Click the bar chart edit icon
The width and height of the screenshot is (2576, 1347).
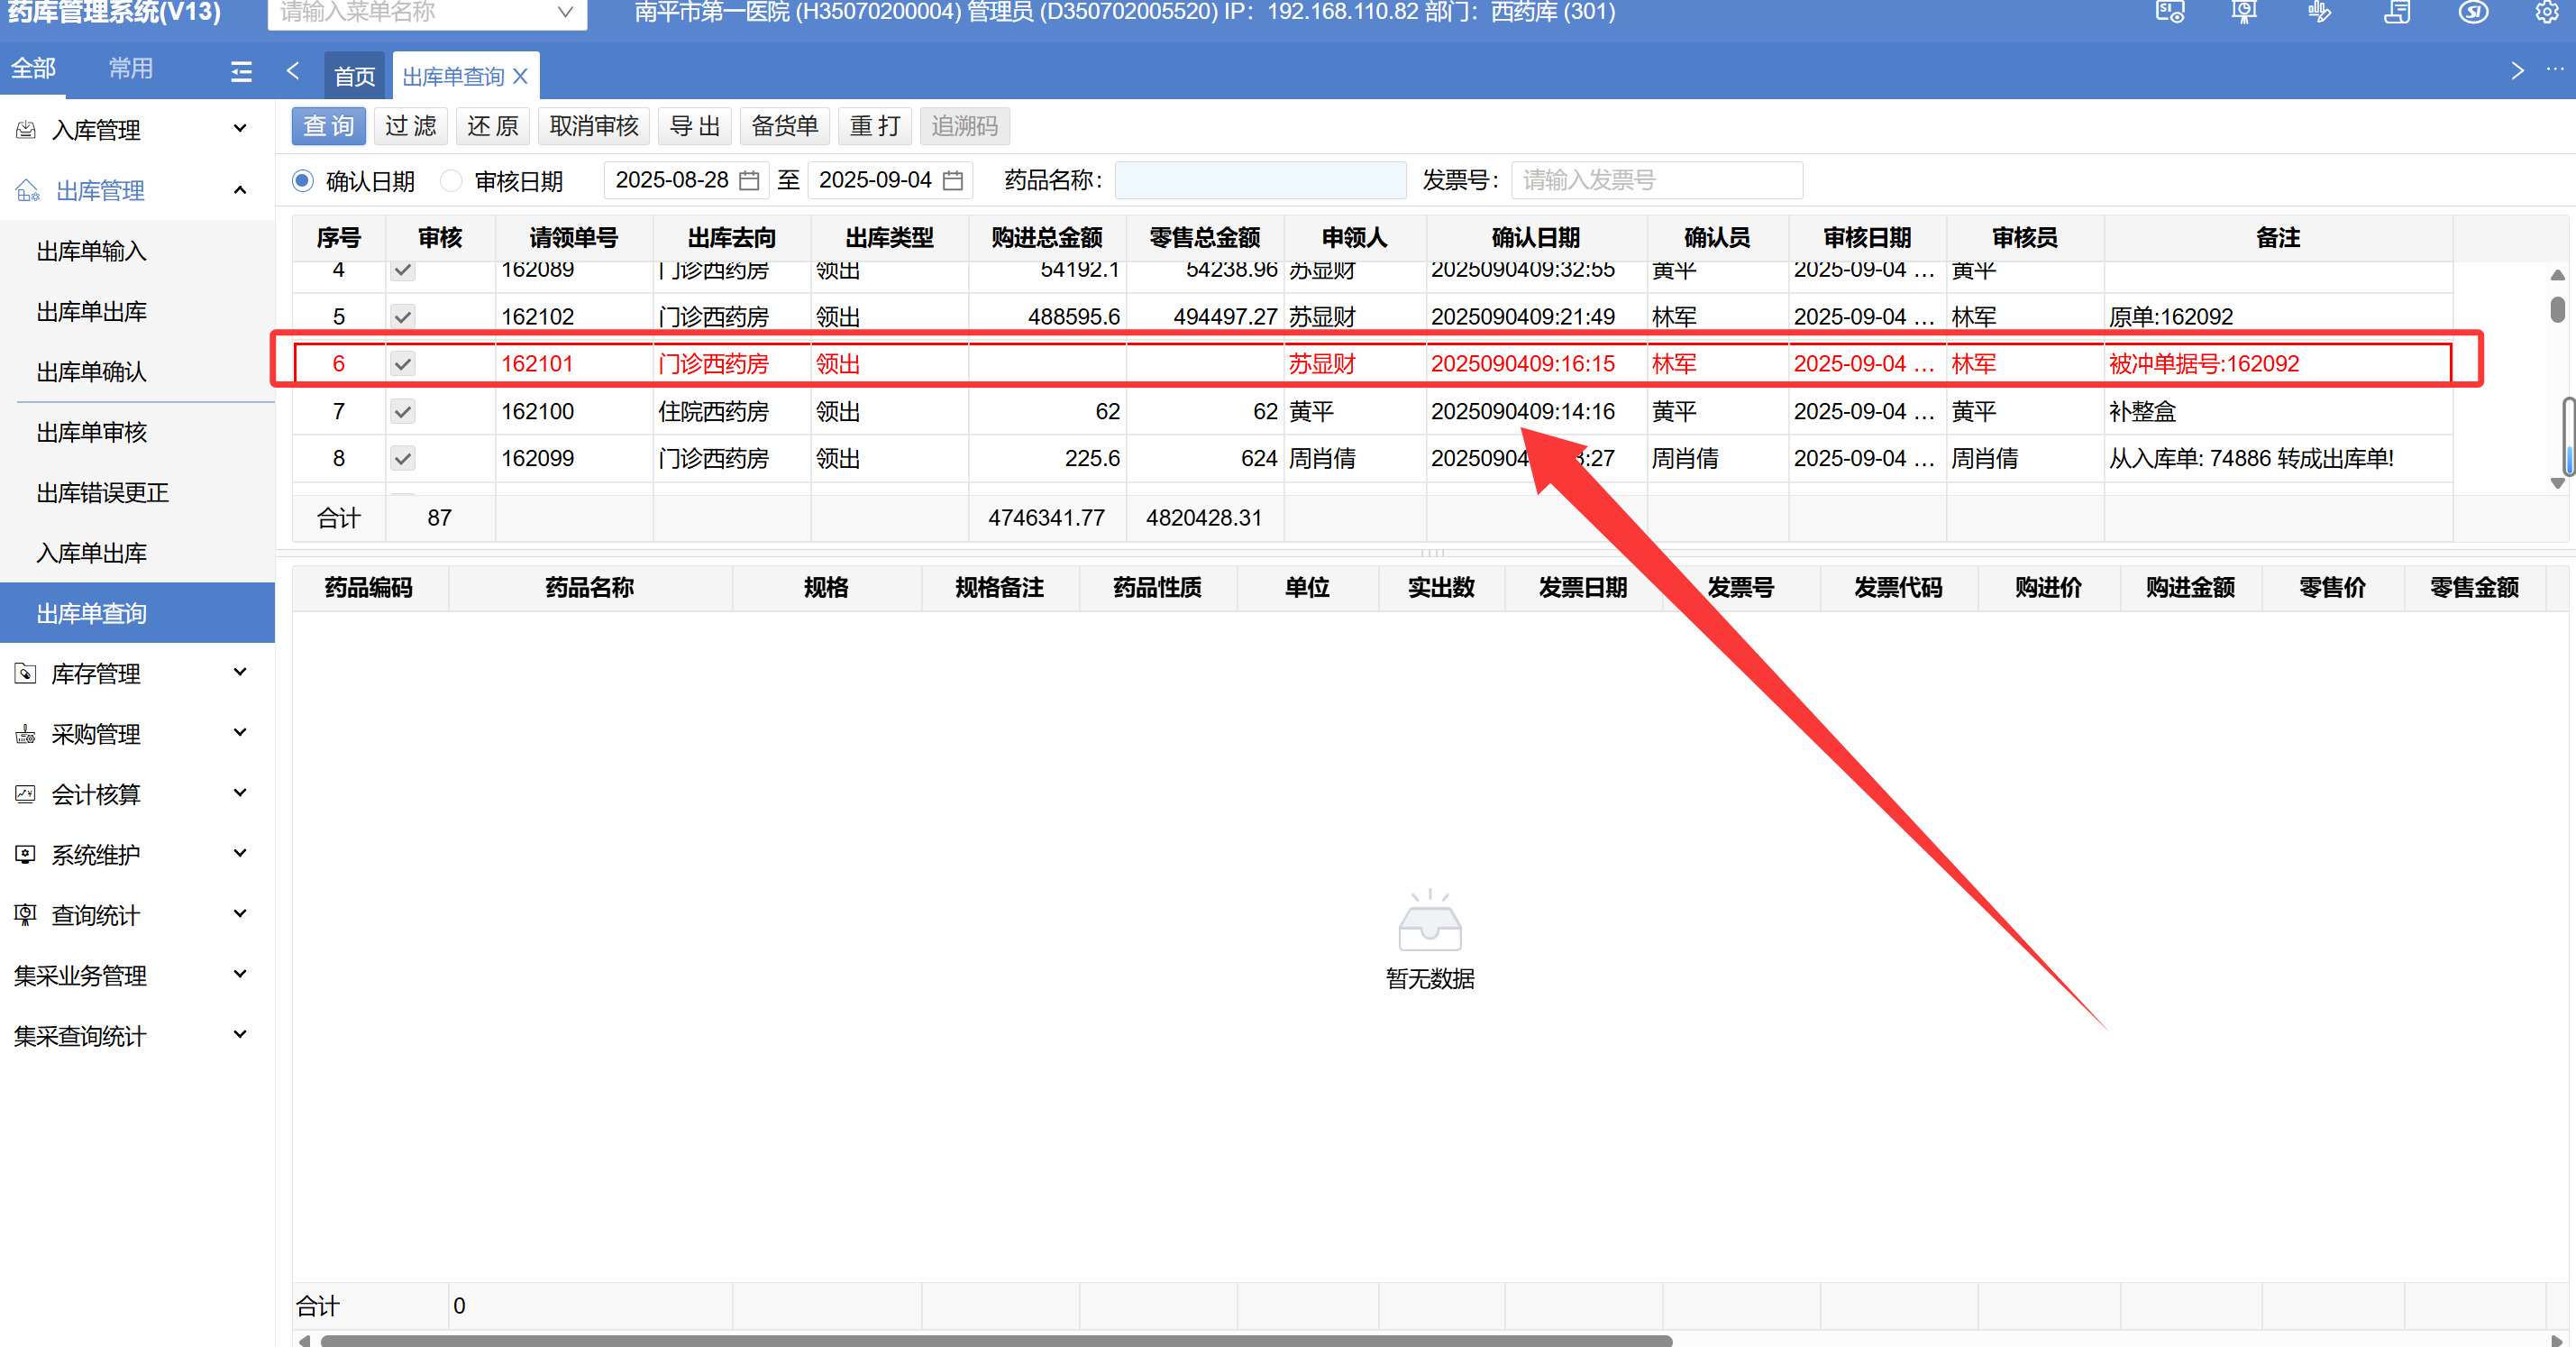pos(2320,12)
